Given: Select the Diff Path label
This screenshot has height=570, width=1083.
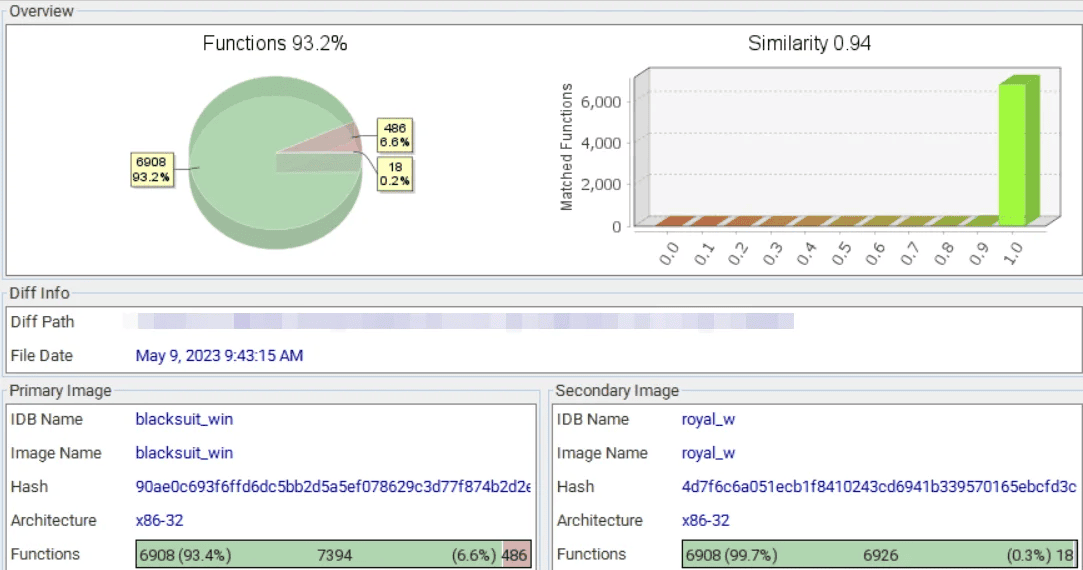Looking at the screenshot, I should click(x=42, y=322).
